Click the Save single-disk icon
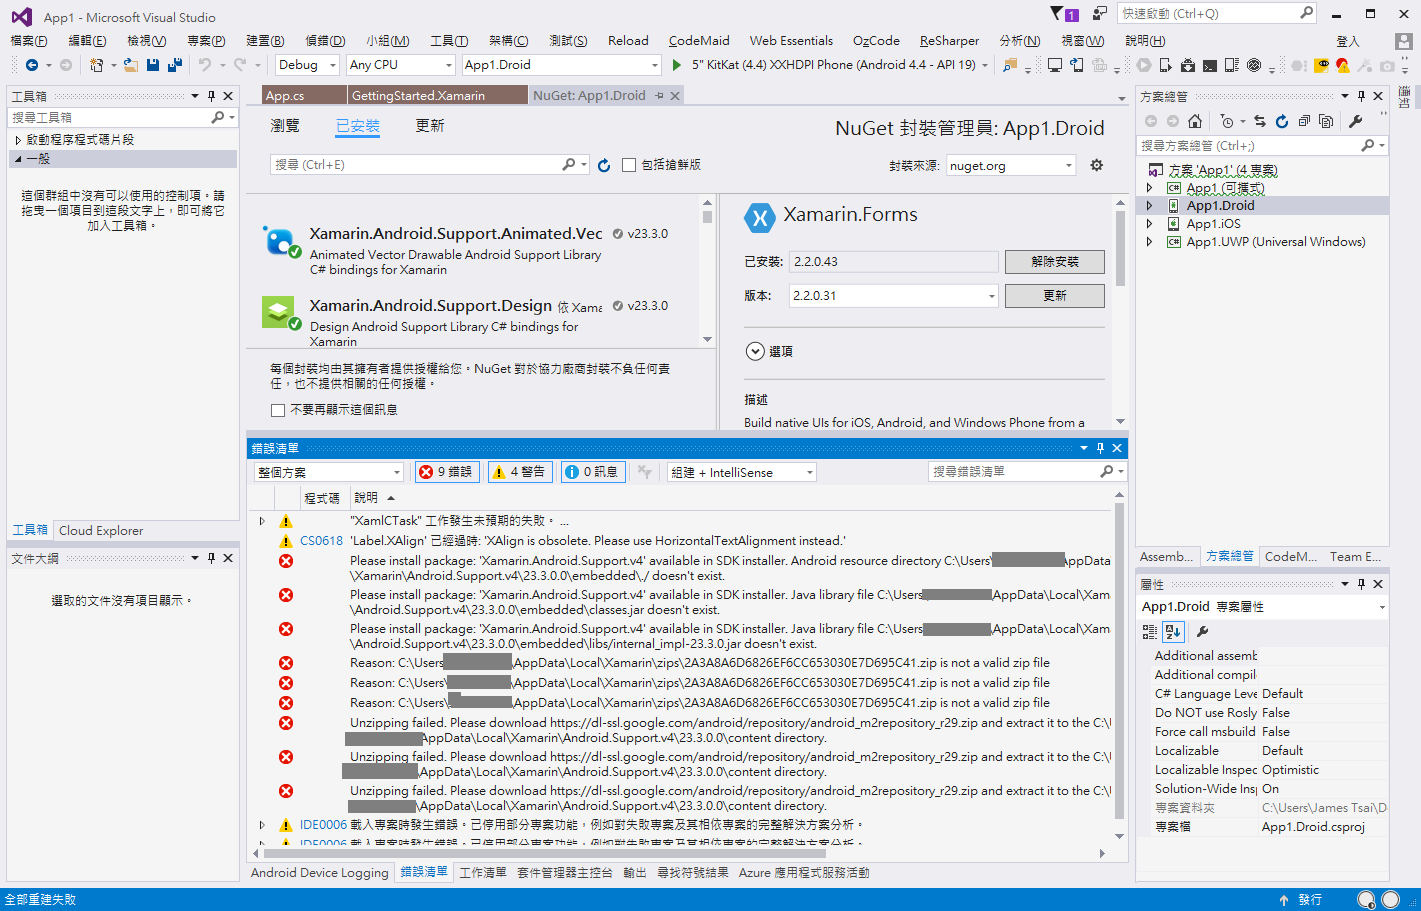Image resolution: width=1421 pixels, height=911 pixels. point(153,65)
